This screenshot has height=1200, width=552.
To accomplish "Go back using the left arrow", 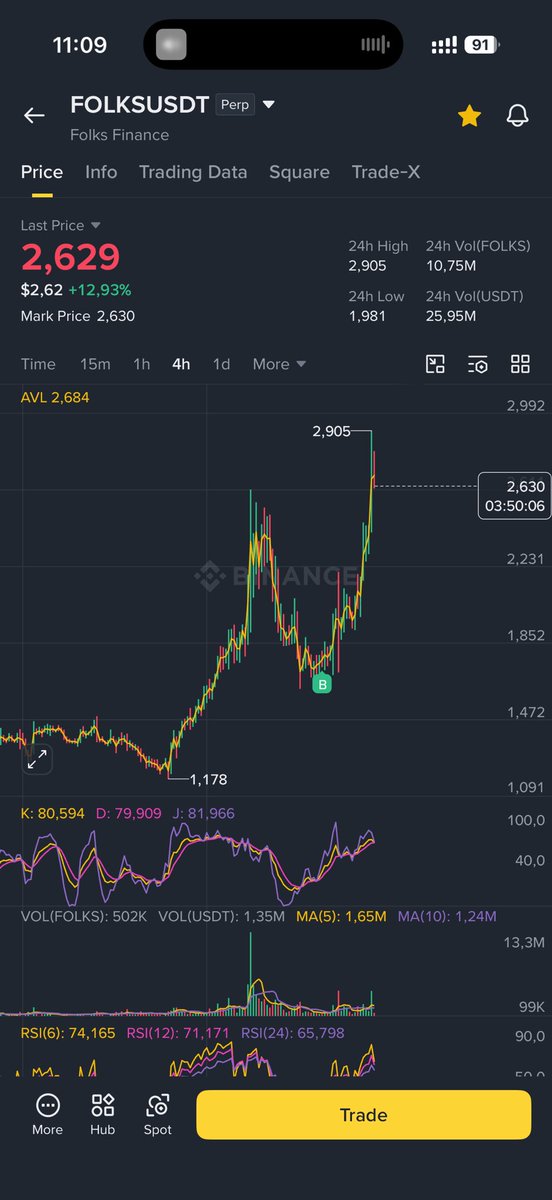I will [x=34, y=115].
